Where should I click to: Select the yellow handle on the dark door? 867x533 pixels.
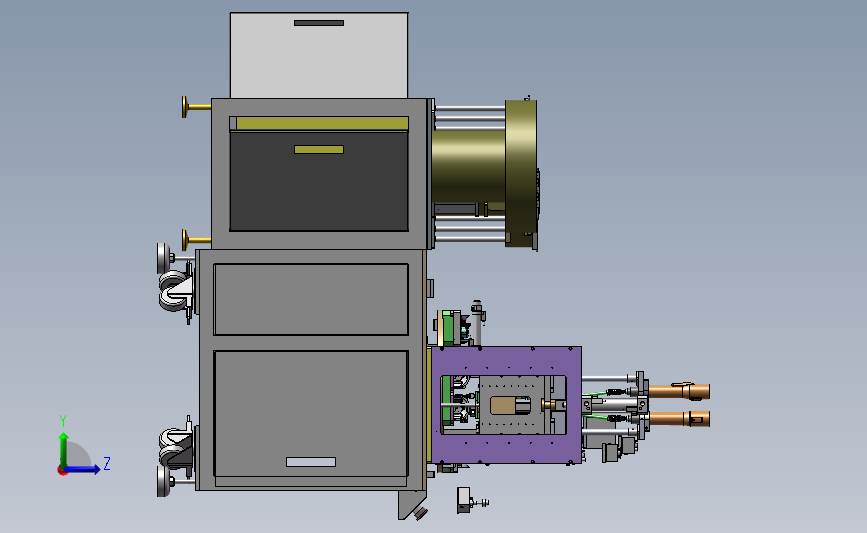click(319, 149)
